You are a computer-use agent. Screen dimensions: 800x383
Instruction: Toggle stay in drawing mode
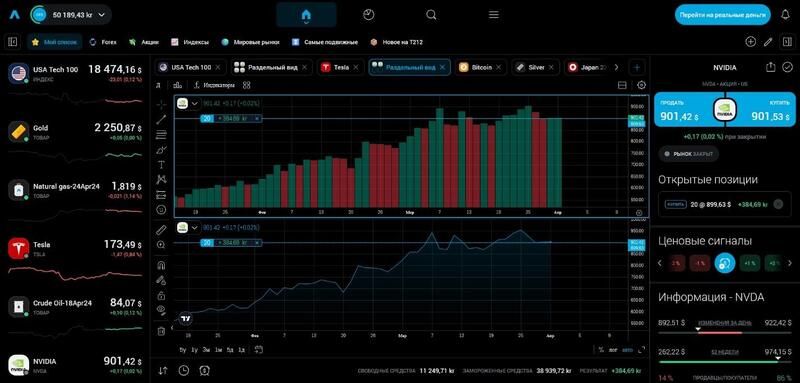(x=161, y=279)
